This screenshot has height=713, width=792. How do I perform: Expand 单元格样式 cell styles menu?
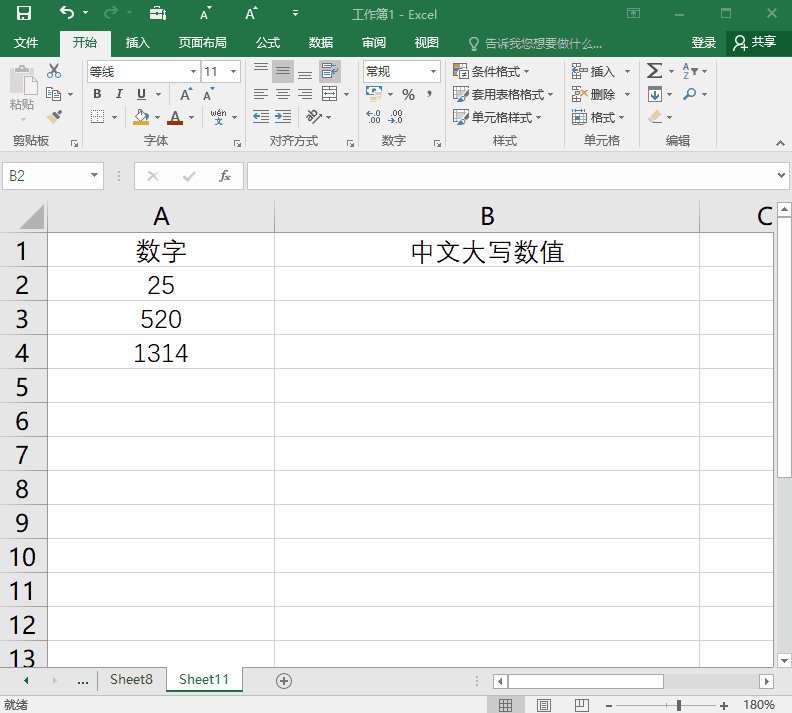(497, 117)
